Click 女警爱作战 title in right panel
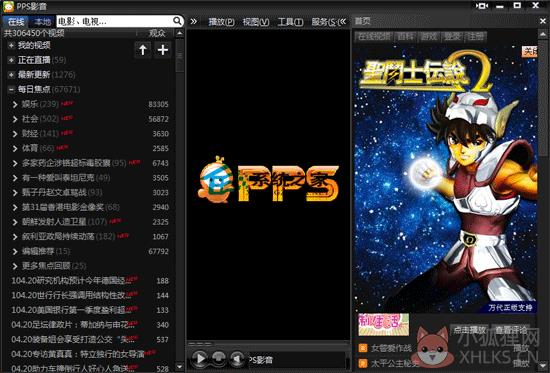The height and width of the screenshot is (373, 550). 391,348
